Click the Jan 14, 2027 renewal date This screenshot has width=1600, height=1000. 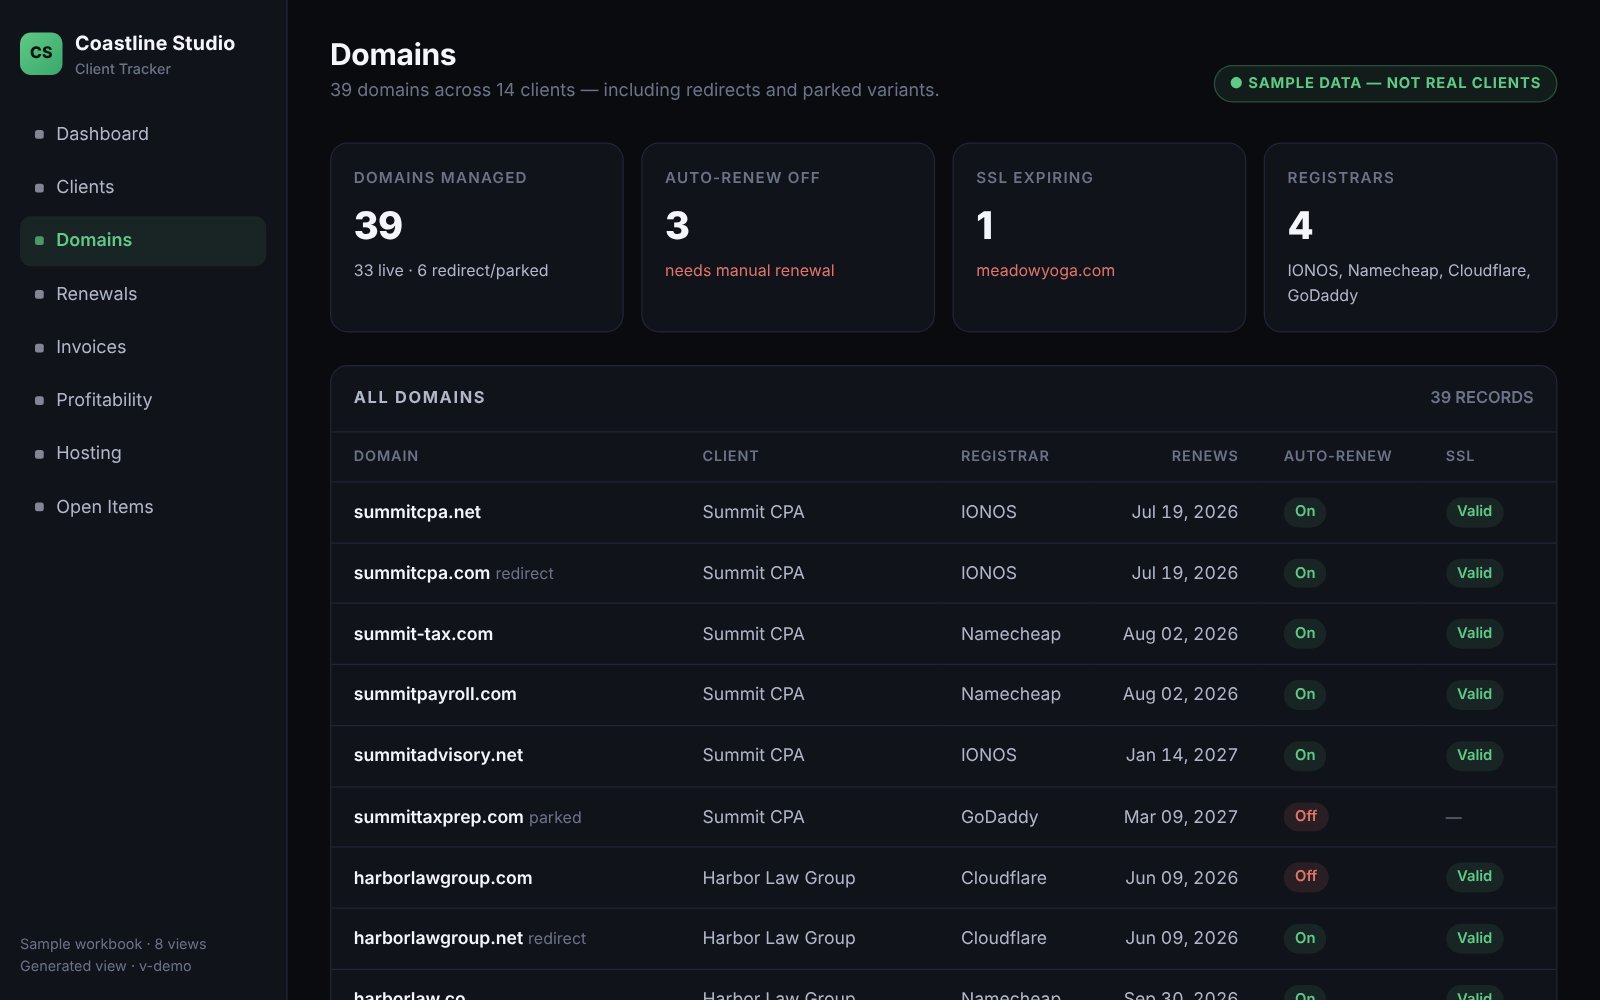coord(1182,755)
